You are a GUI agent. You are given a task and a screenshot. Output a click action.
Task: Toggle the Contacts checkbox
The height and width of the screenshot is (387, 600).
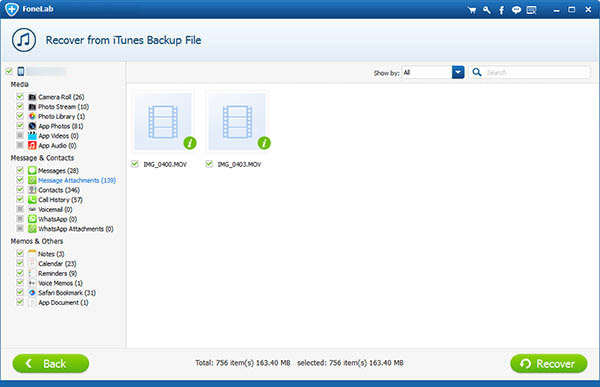click(x=20, y=189)
